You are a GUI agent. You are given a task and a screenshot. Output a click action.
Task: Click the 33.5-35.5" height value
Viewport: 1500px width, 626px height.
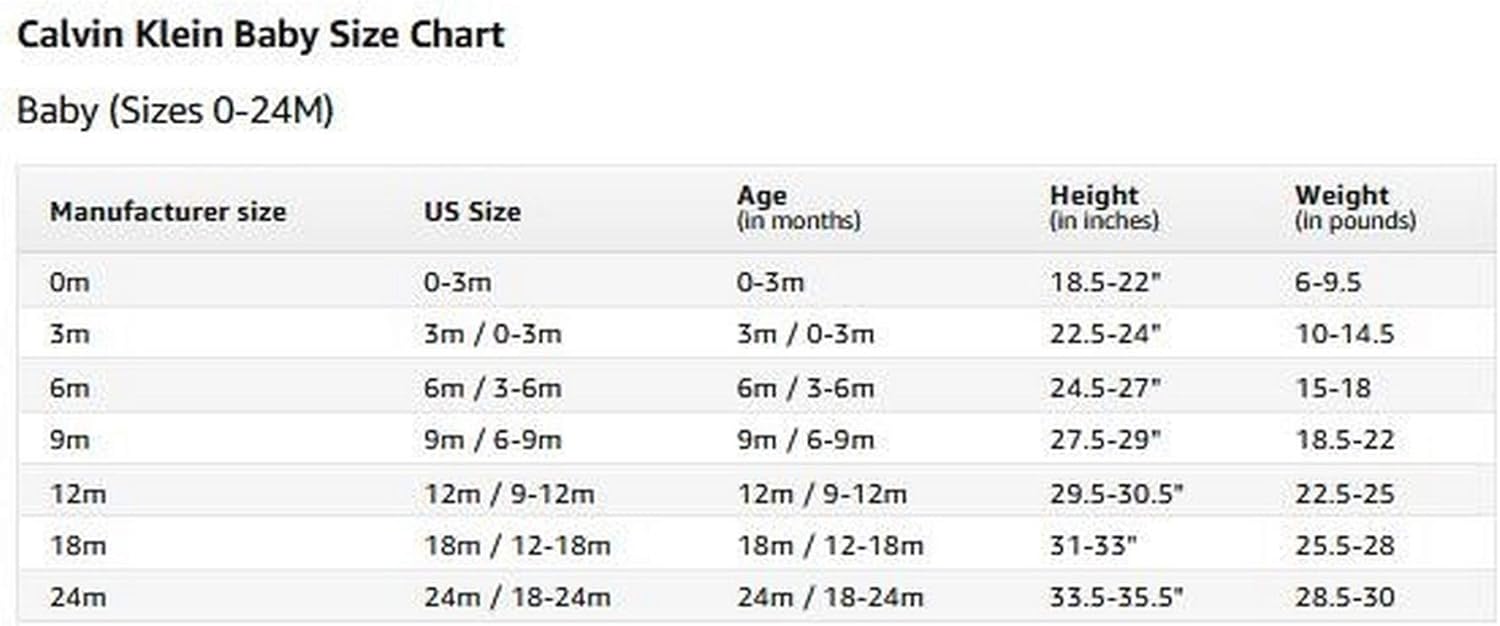click(x=1117, y=598)
